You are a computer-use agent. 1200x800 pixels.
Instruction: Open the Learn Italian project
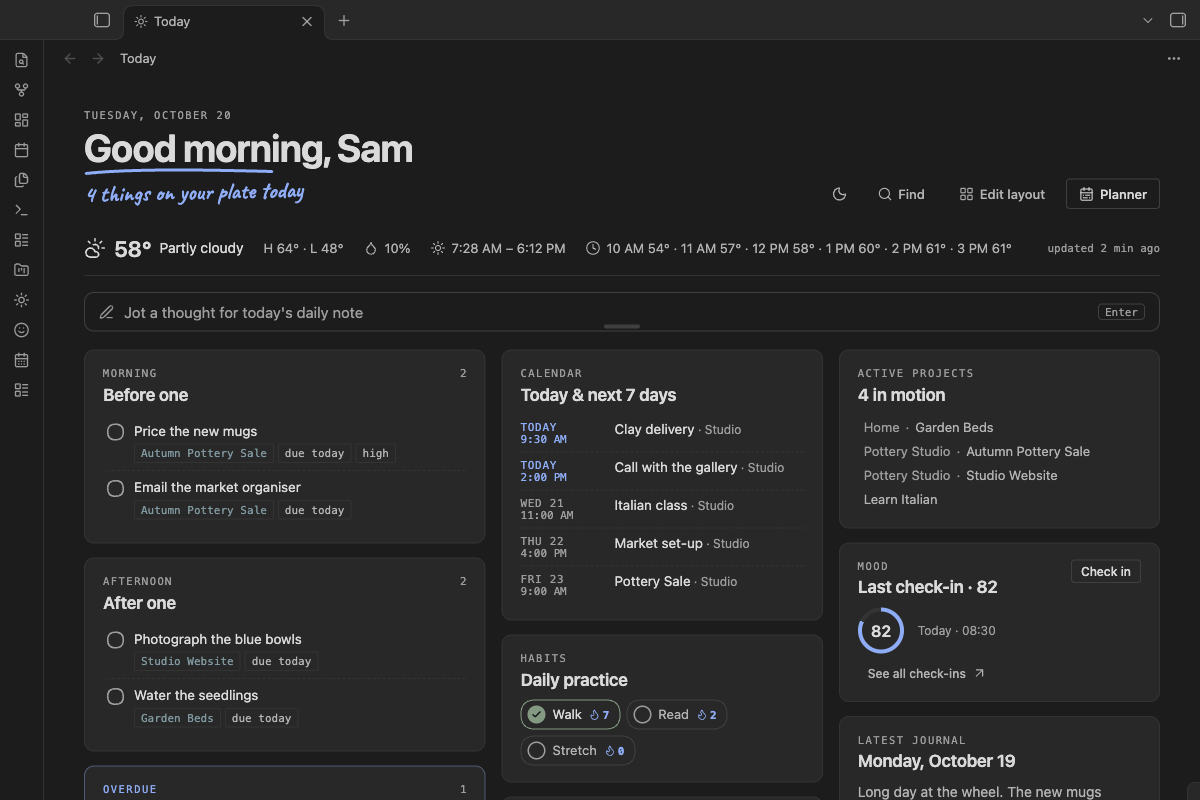[x=901, y=499]
